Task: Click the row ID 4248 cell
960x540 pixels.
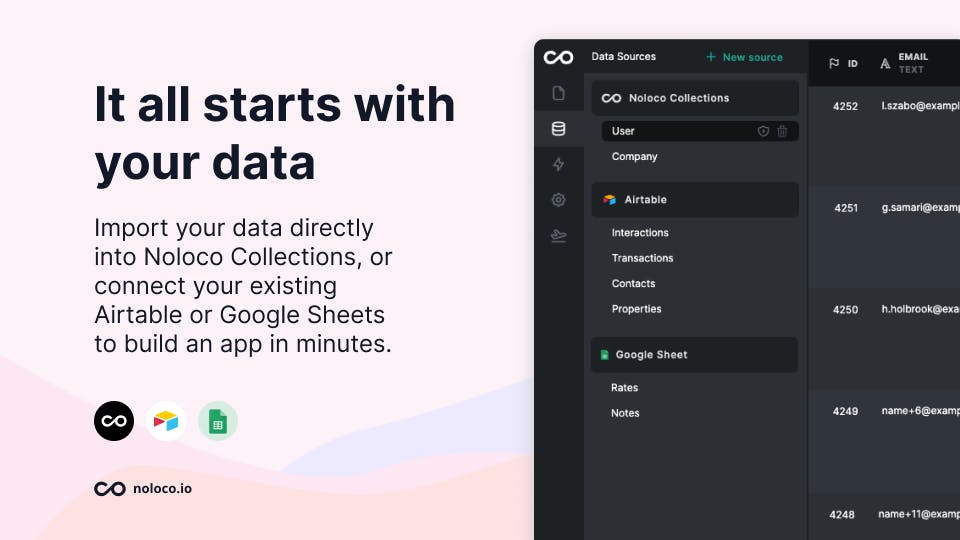Action: (842, 515)
